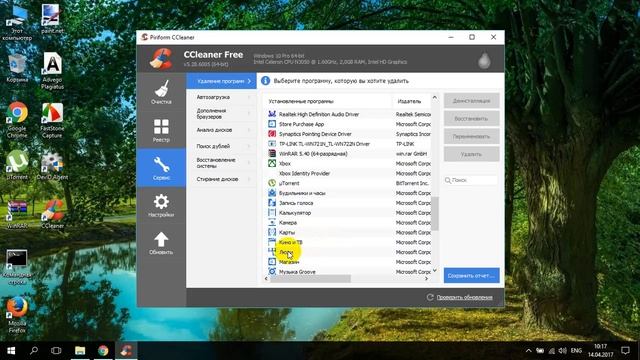Switch to Стирание дисков tab
The width and height of the screenshot is (640, 360).
(x=222, y=179)
